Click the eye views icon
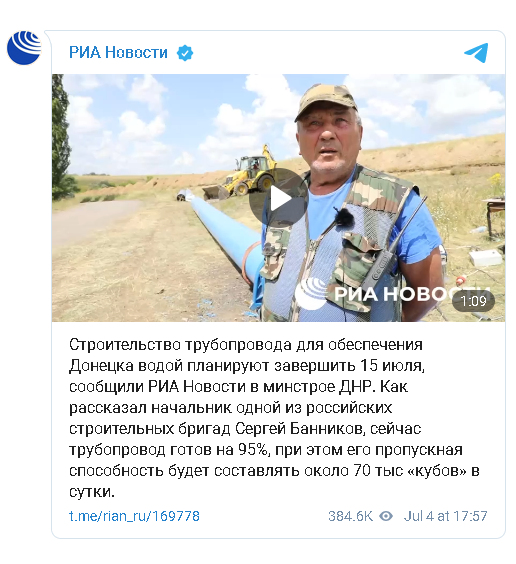The height and width of the screenshot is (564, 516). pyautogui.click(x=386, y=516)
